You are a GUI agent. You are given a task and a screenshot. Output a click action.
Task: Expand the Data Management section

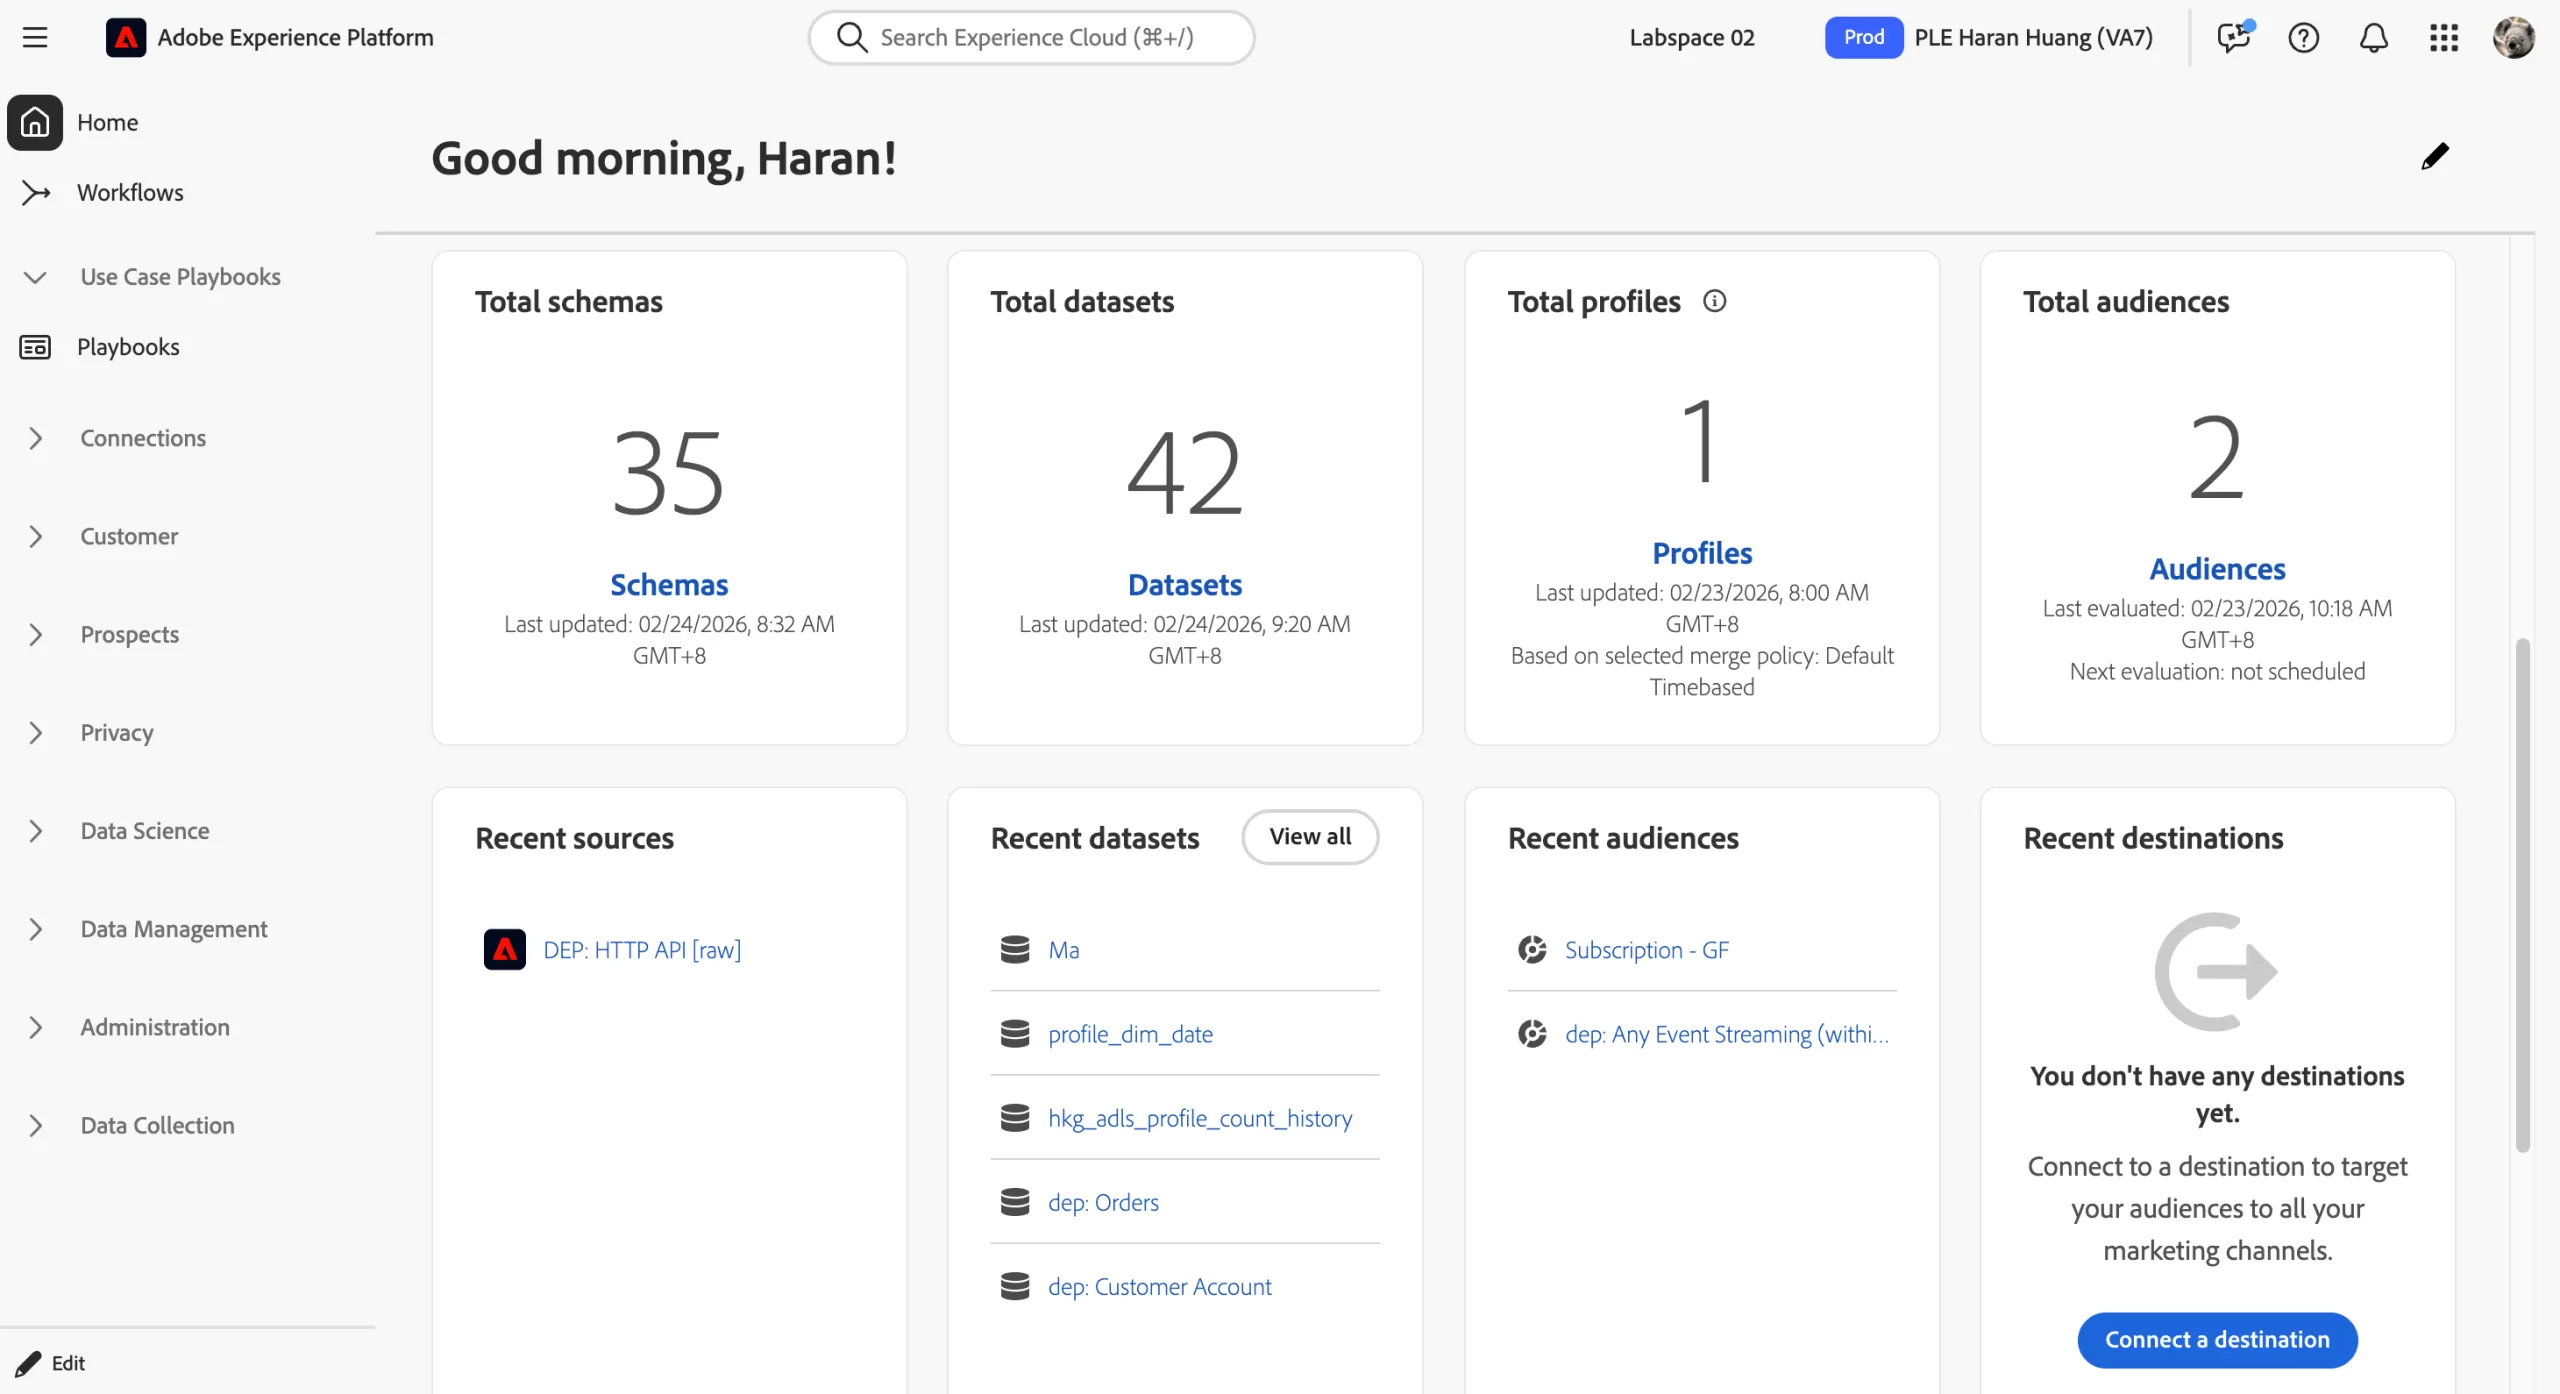[x=35, y=929]
